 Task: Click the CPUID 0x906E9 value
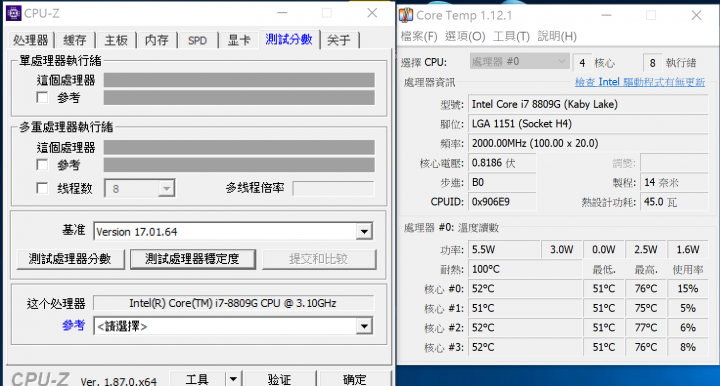click(490, 202)
